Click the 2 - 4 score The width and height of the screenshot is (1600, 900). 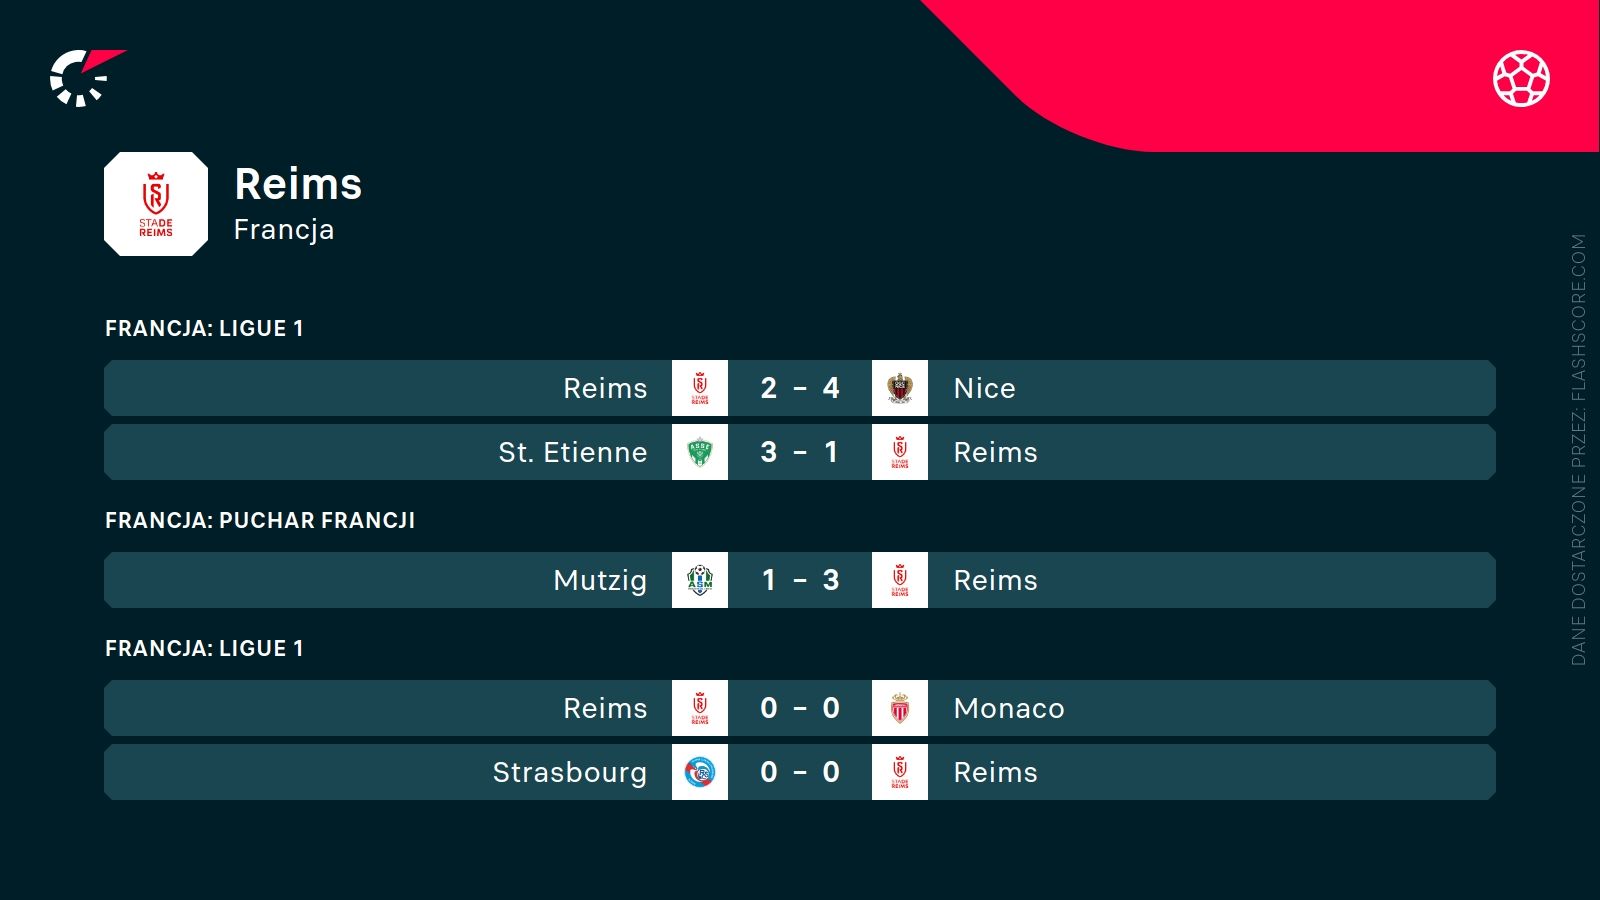tap(800, 388)
